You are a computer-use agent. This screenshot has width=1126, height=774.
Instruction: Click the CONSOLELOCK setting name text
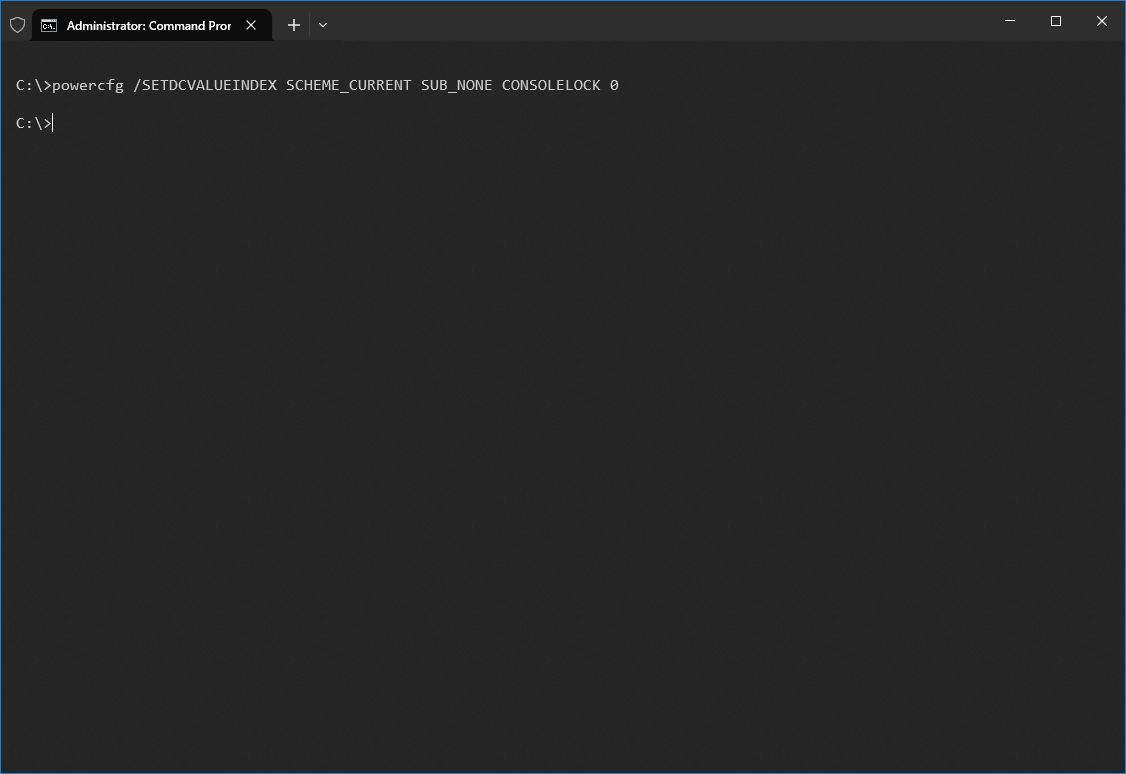(x=551, y=85)
